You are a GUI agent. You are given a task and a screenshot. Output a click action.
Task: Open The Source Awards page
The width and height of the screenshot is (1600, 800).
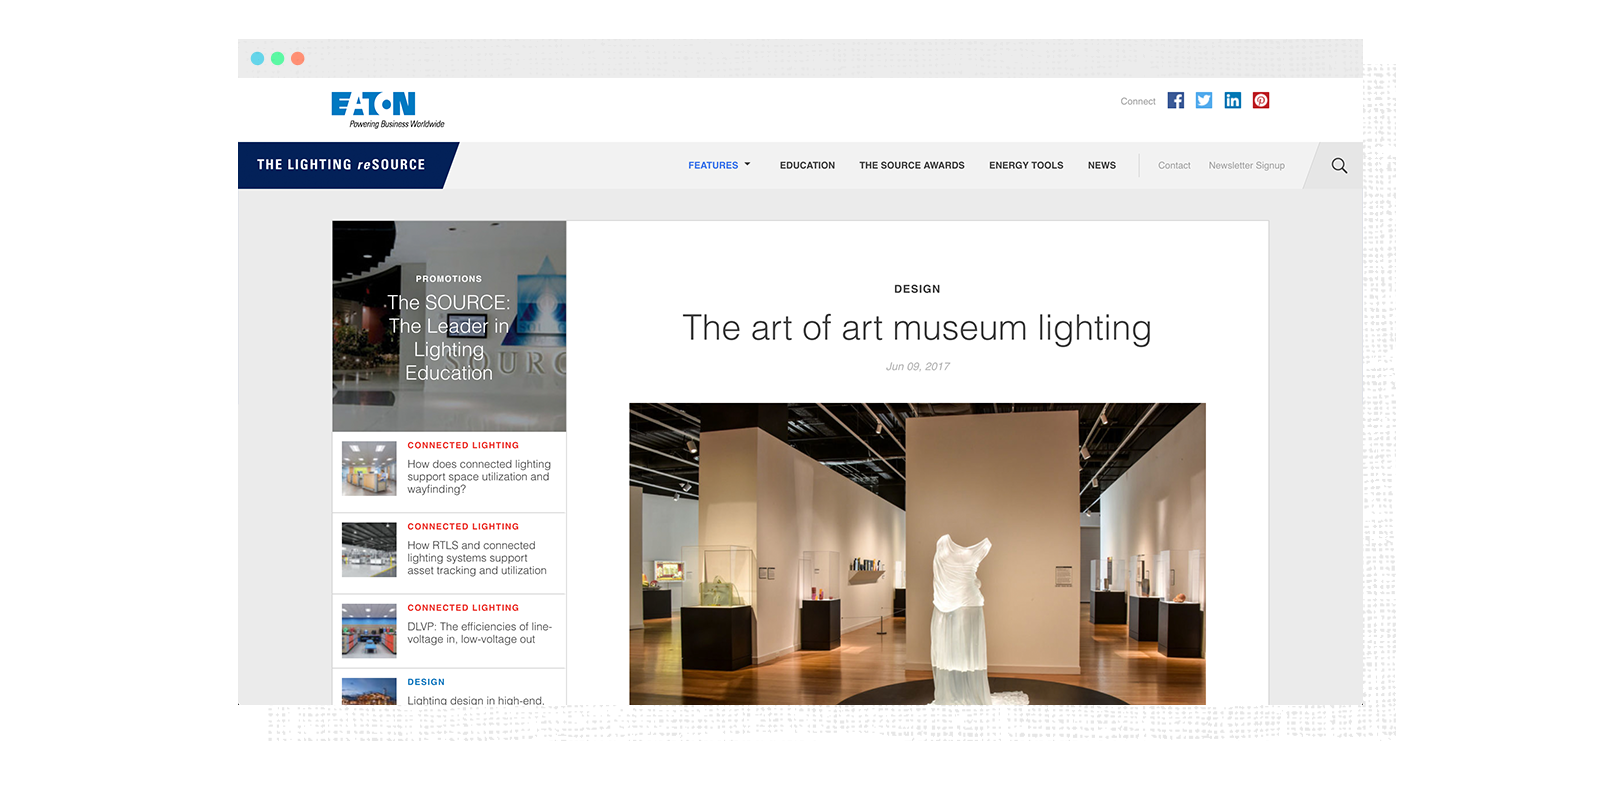[x=911, y=166]
